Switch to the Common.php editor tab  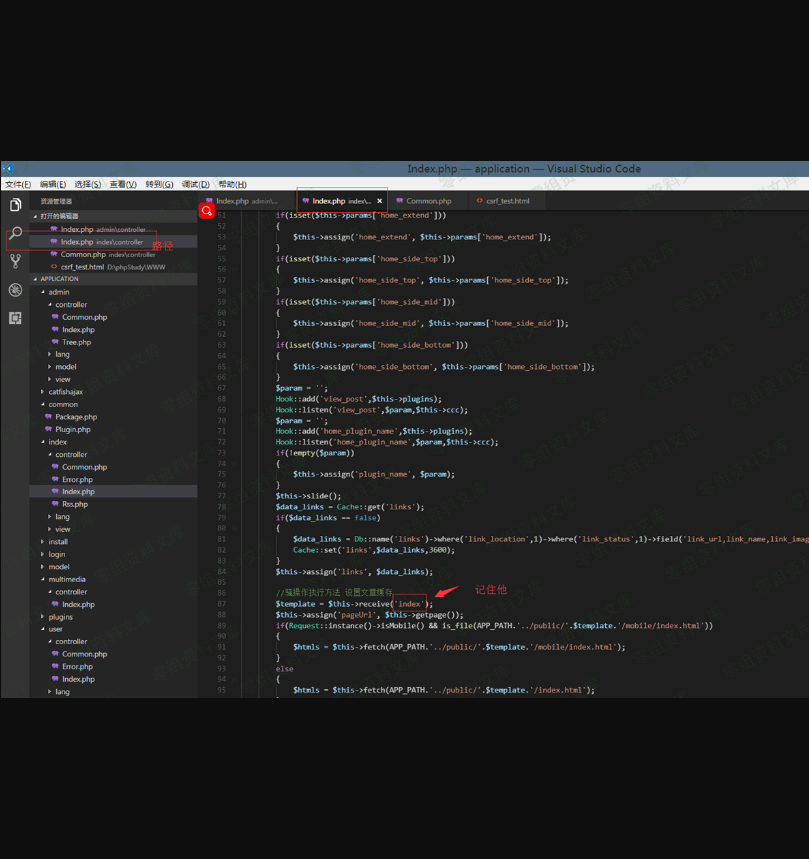pos(428,201)
